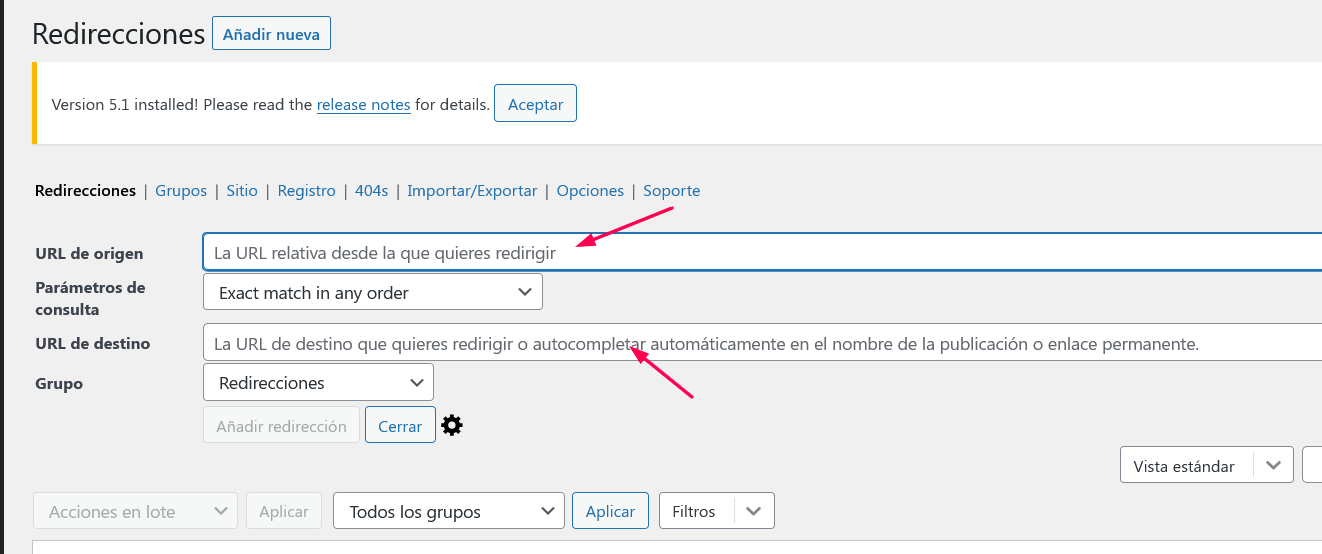Open the Todos los grupos dropdown

[x=449, y=511]
